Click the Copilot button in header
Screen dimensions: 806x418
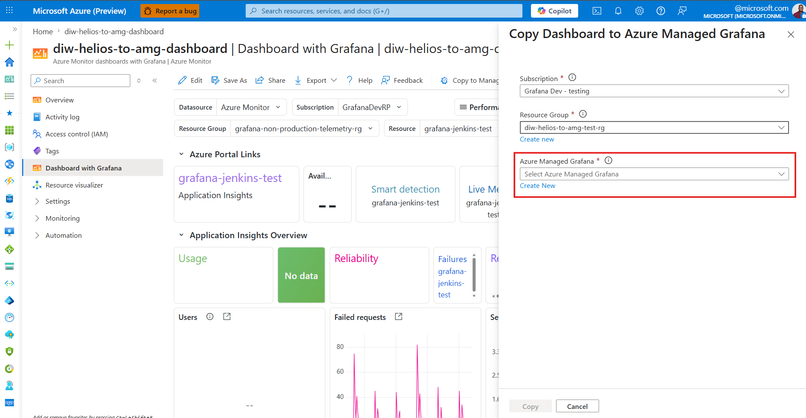554,11
